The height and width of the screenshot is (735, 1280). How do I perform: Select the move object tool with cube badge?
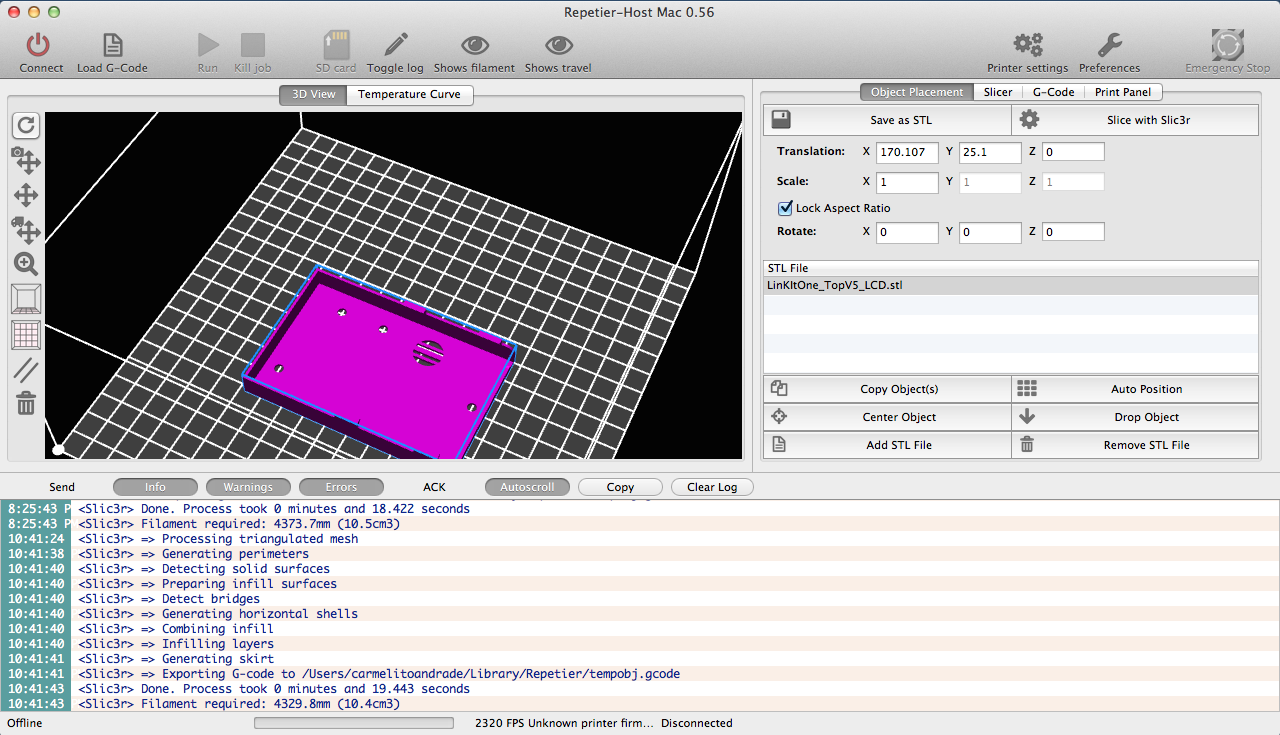click(26, 230)
